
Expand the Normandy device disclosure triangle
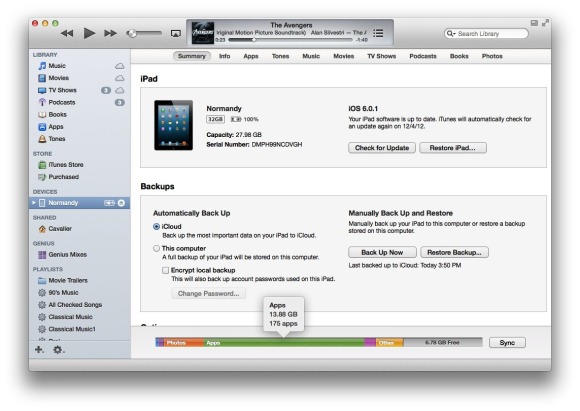click(x=34, y=203)
